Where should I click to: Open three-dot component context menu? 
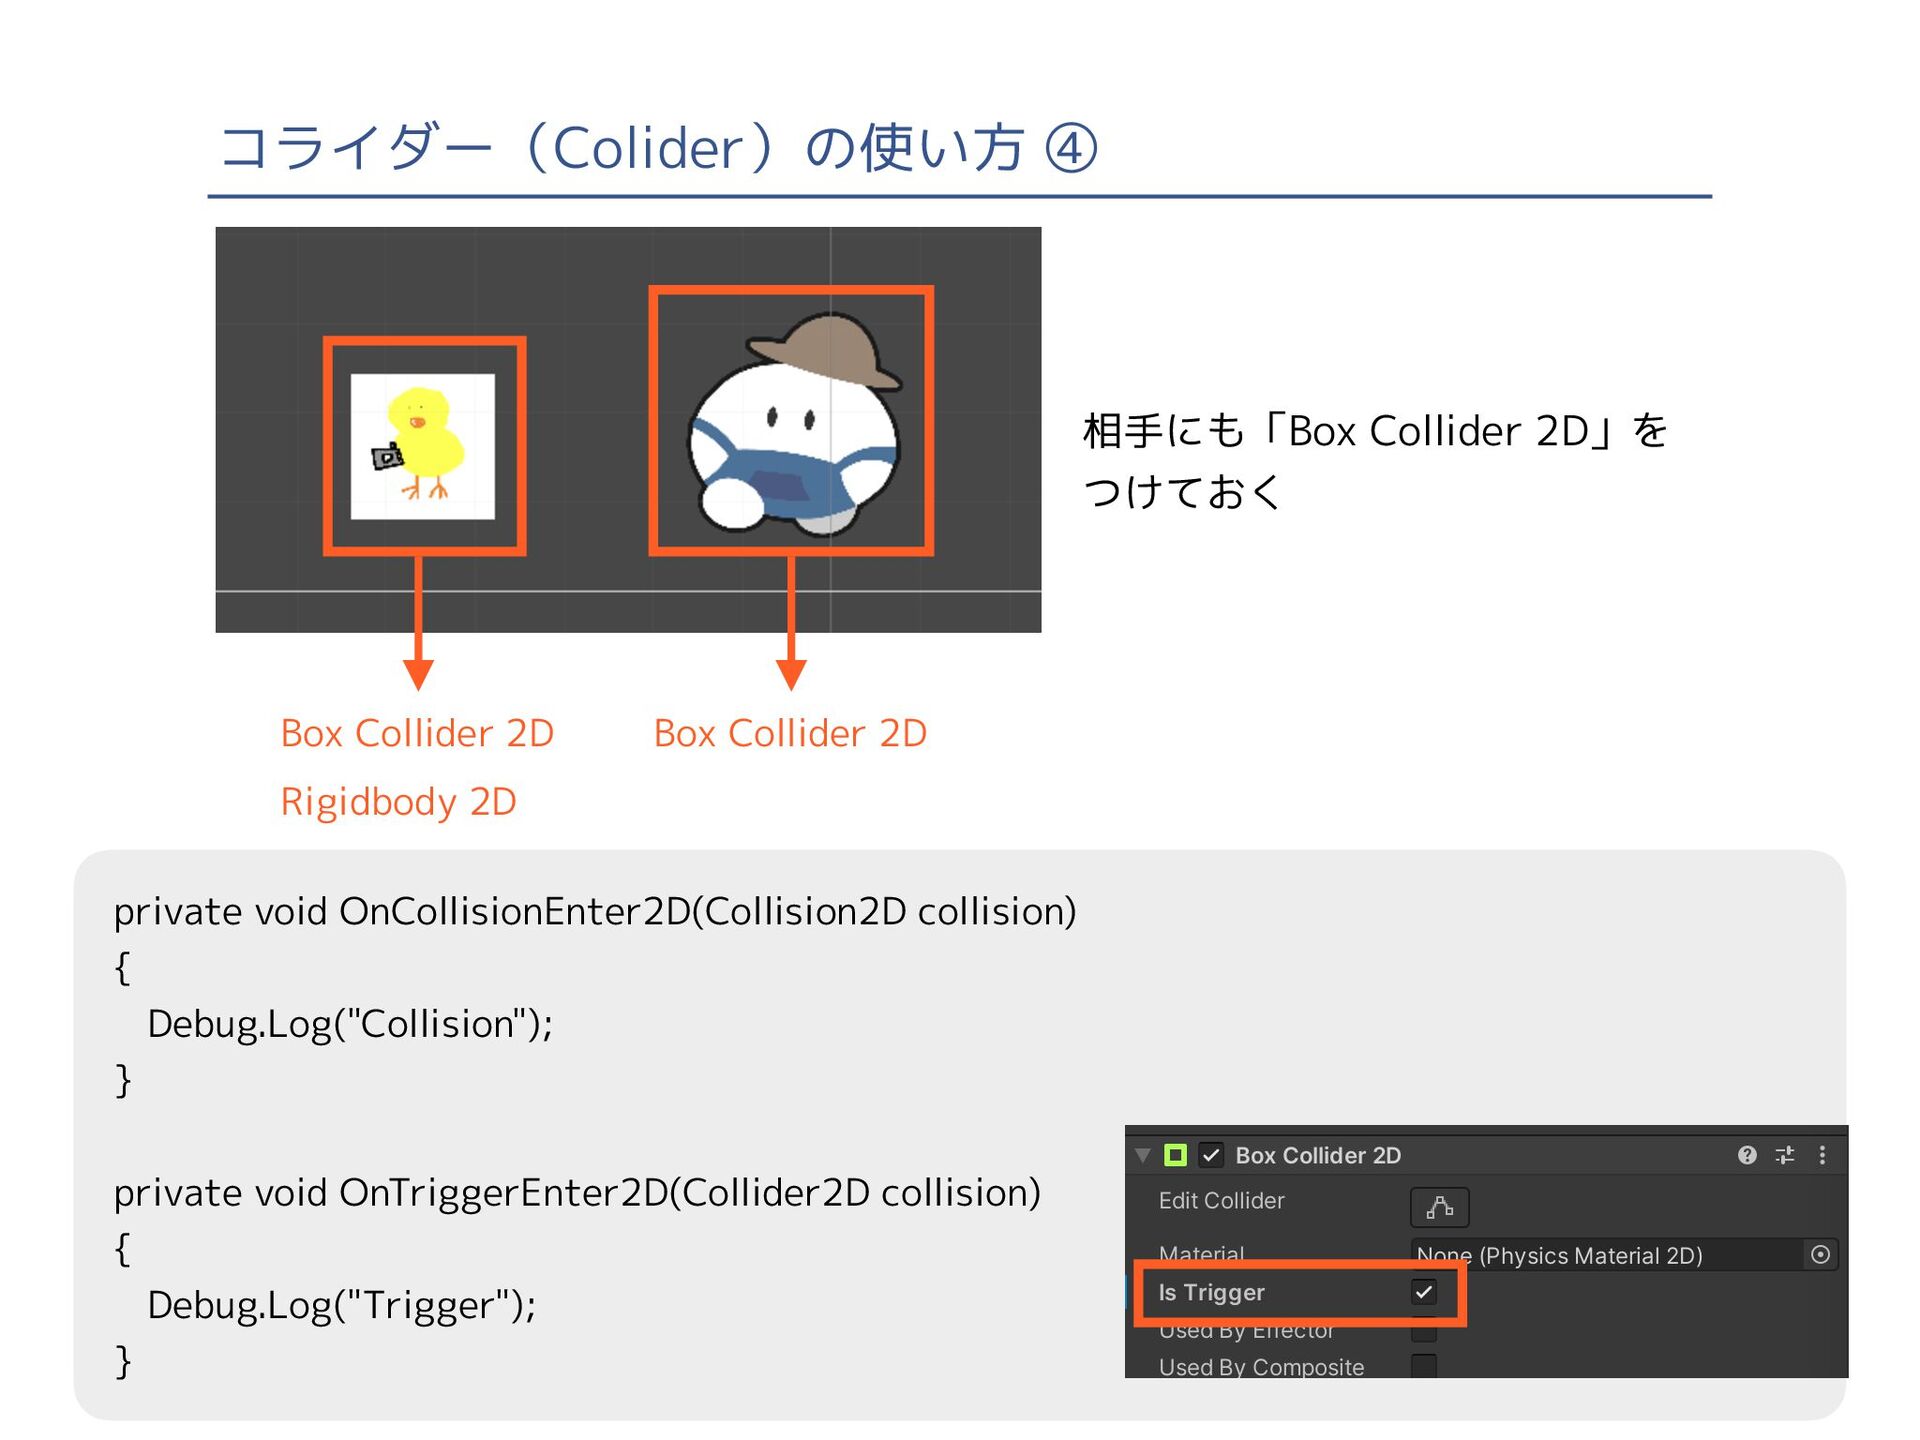[1822, 1155]
